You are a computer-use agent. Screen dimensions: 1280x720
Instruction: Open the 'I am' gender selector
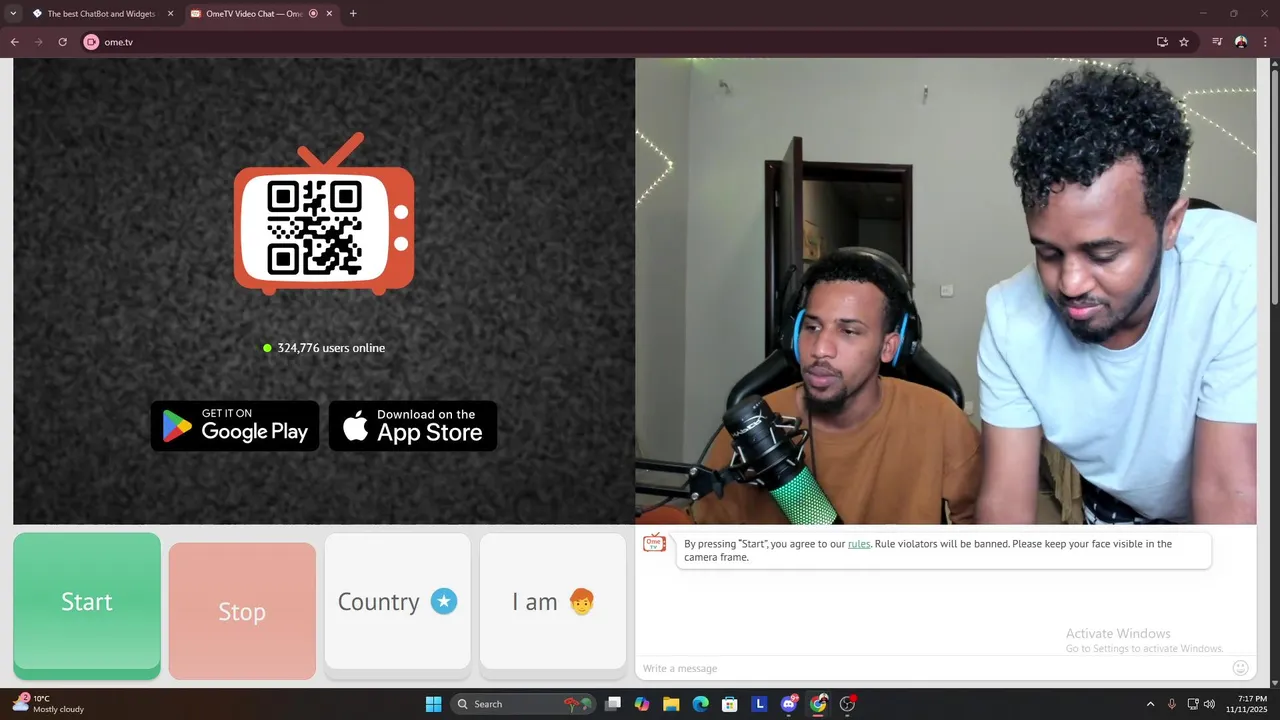click(553, 601)
